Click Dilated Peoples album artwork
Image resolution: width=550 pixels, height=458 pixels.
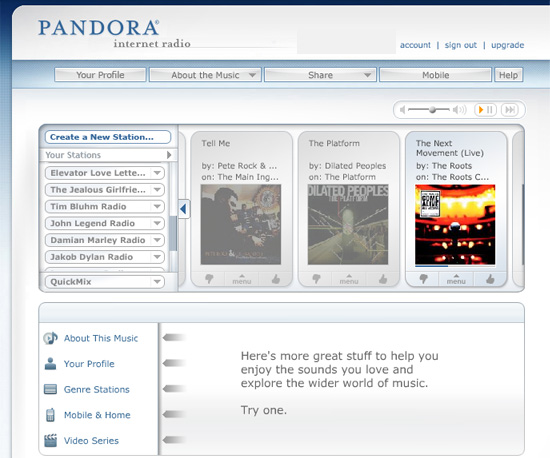(x=348, y=224)
